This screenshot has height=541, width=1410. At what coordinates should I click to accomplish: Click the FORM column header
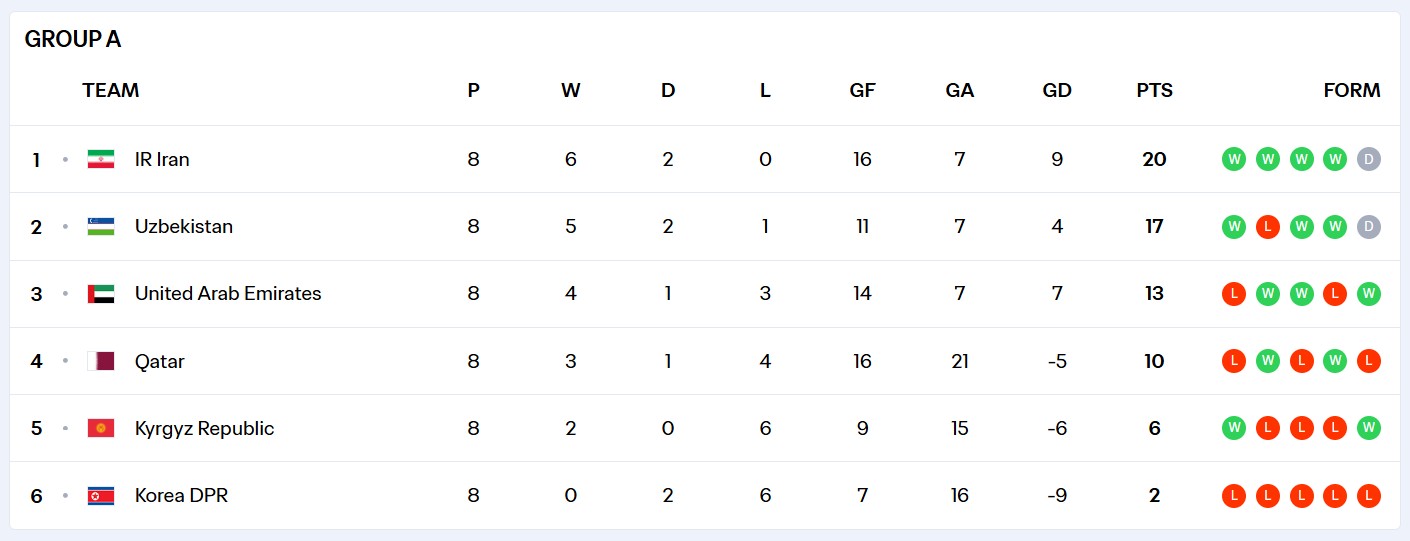click(x=1352, y=90)
